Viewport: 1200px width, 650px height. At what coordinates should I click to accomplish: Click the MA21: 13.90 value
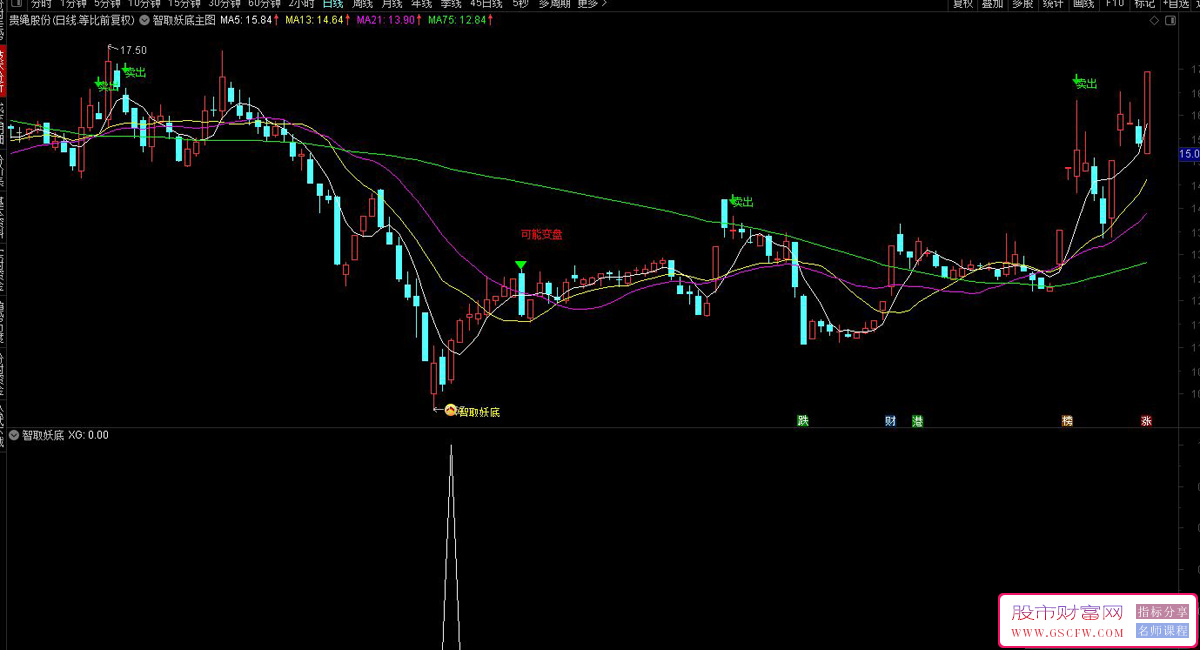pos(388,19)
